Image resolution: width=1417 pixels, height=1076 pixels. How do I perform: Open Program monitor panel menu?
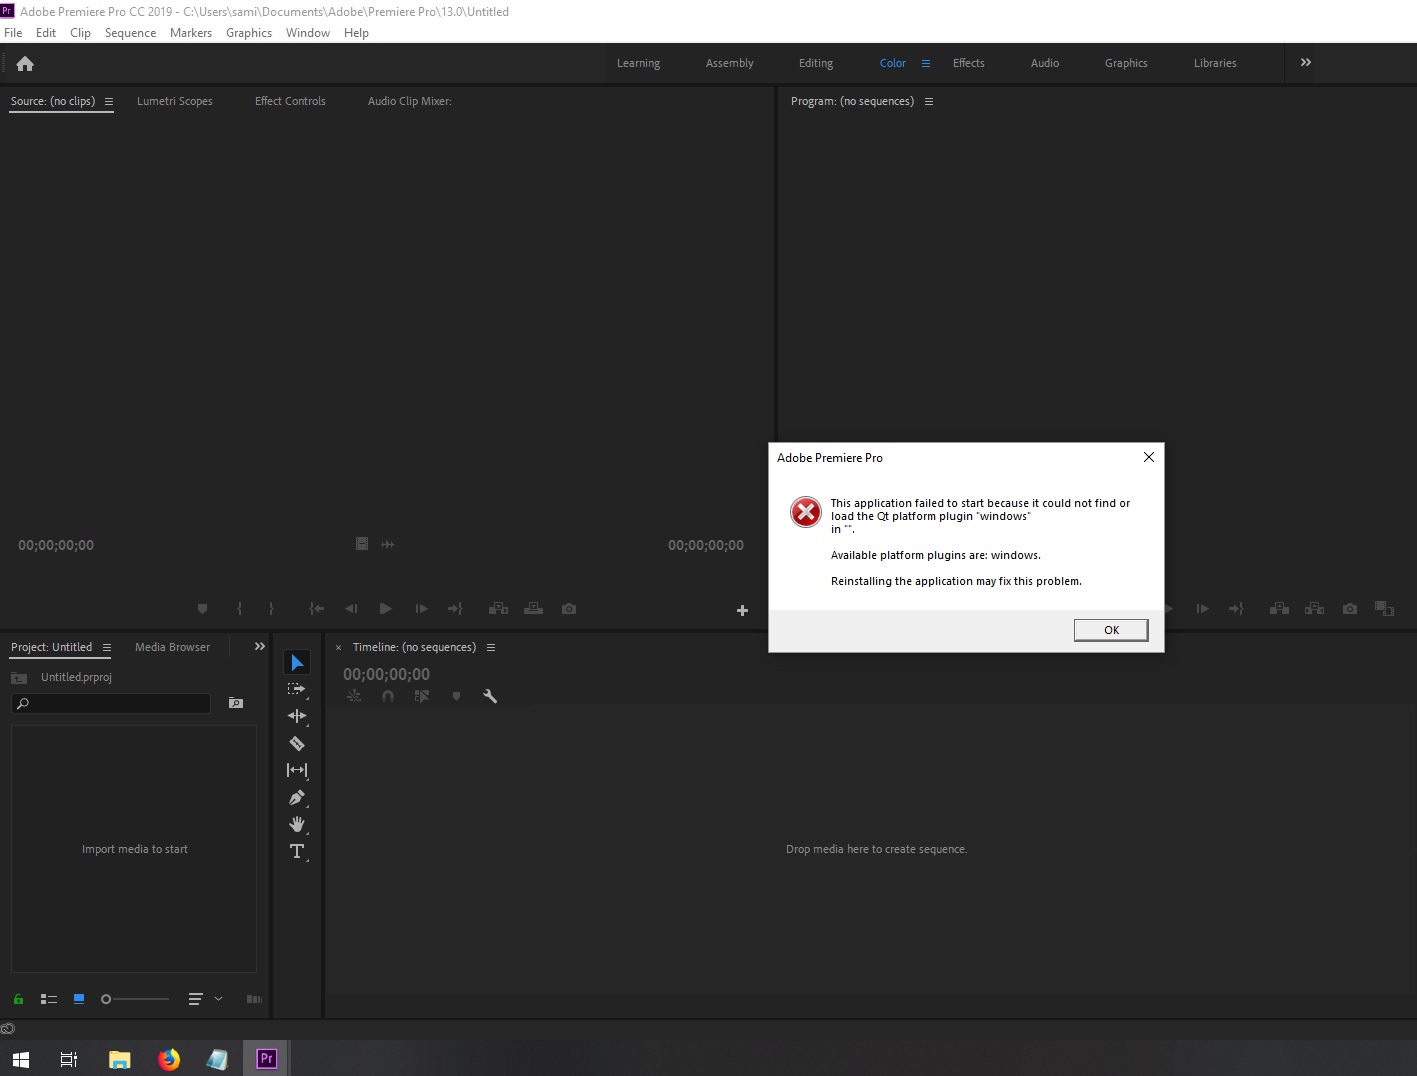click(x=929, y=101)
